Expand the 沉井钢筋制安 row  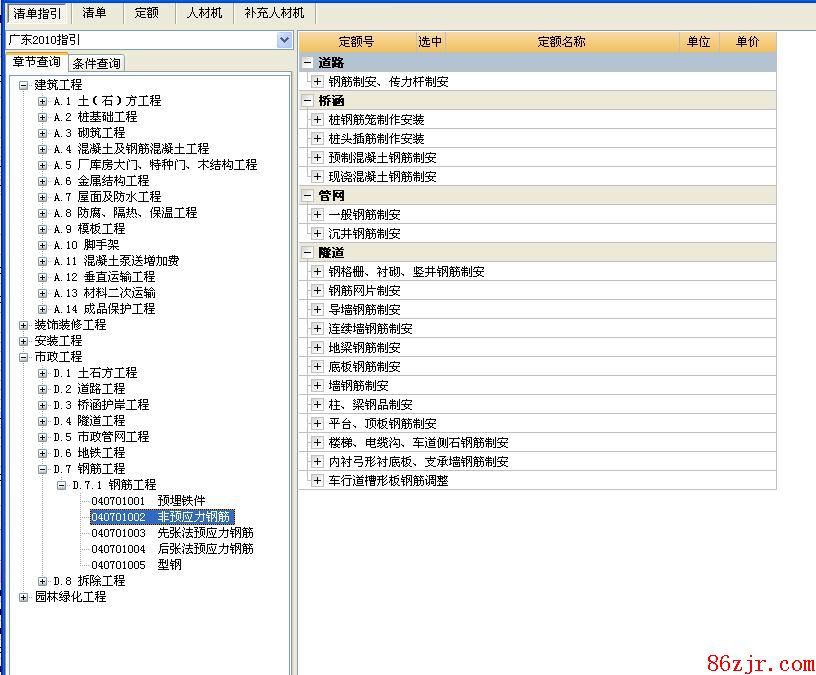317,234
